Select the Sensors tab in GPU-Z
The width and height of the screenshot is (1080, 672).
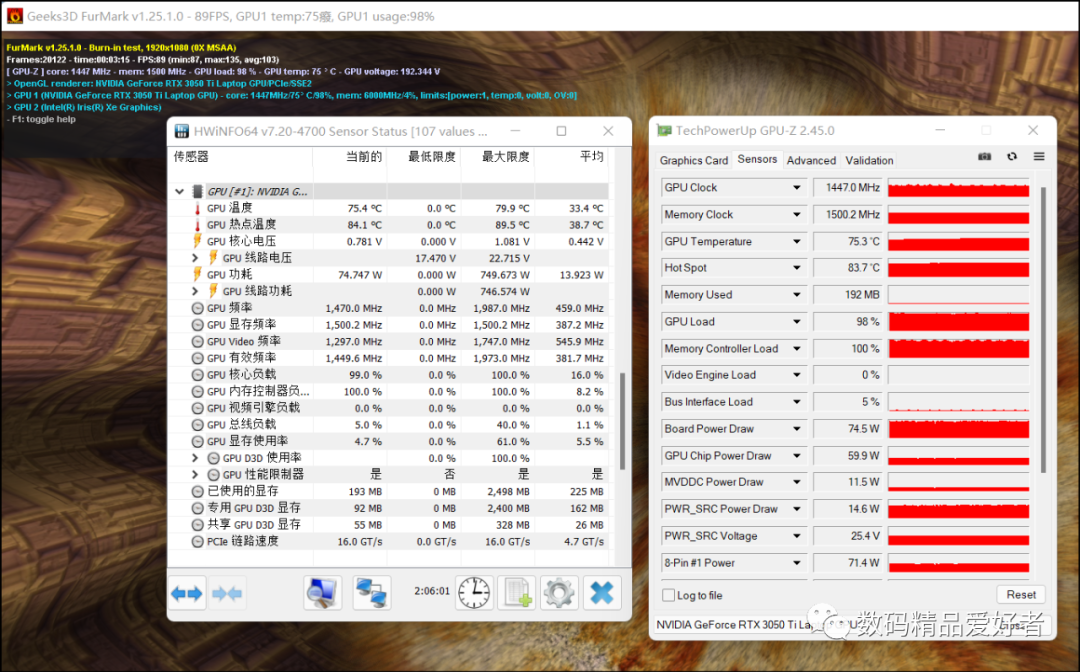coord(757,159)
